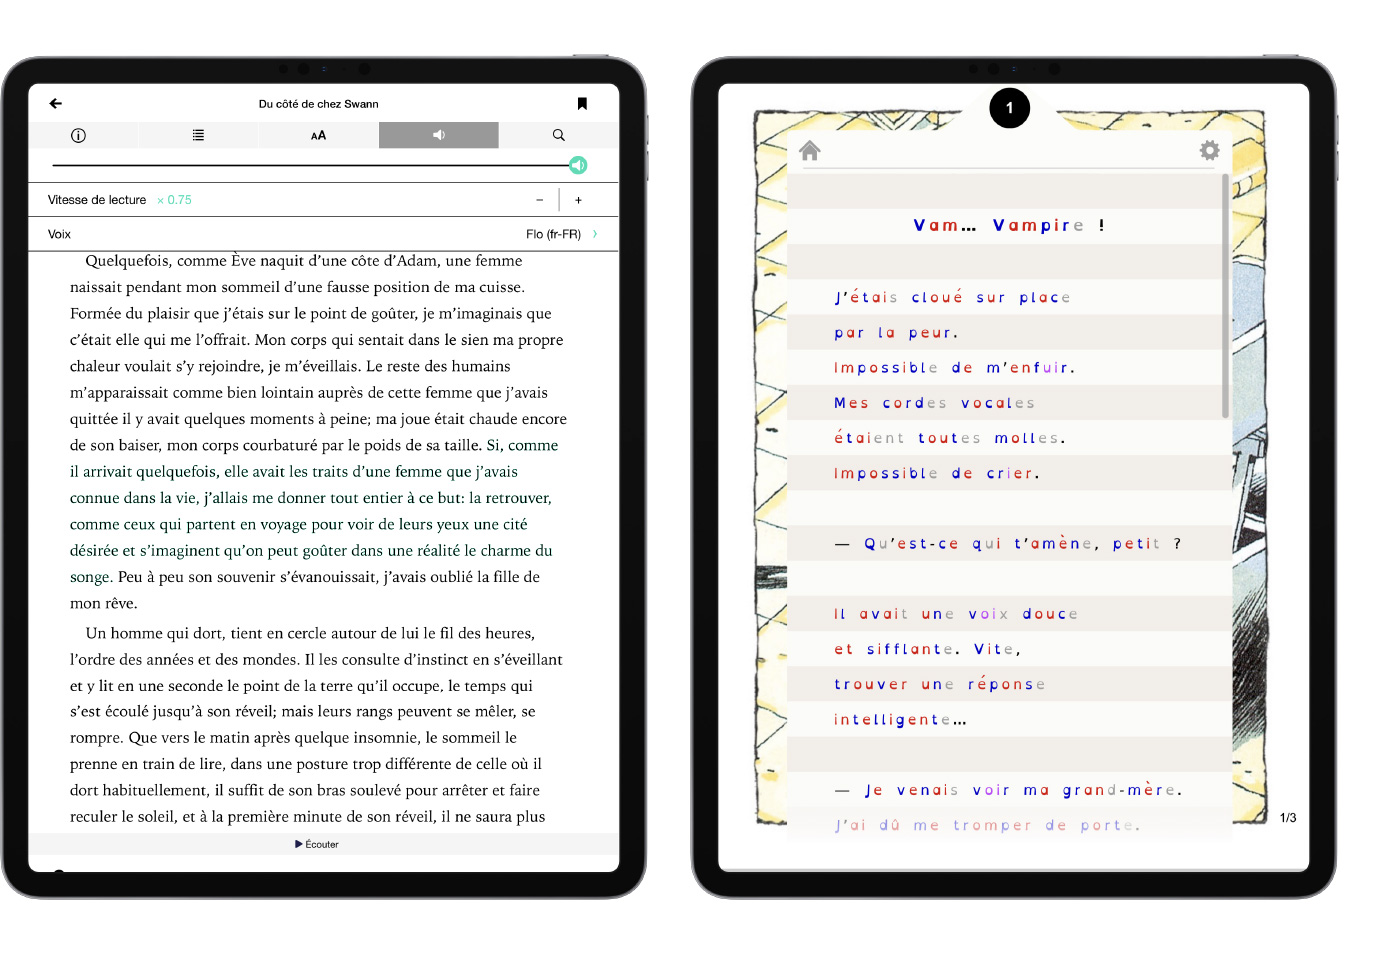Tap the back arrow in the Swann reader
1400x954 pixels.
(x=56, y=103)
